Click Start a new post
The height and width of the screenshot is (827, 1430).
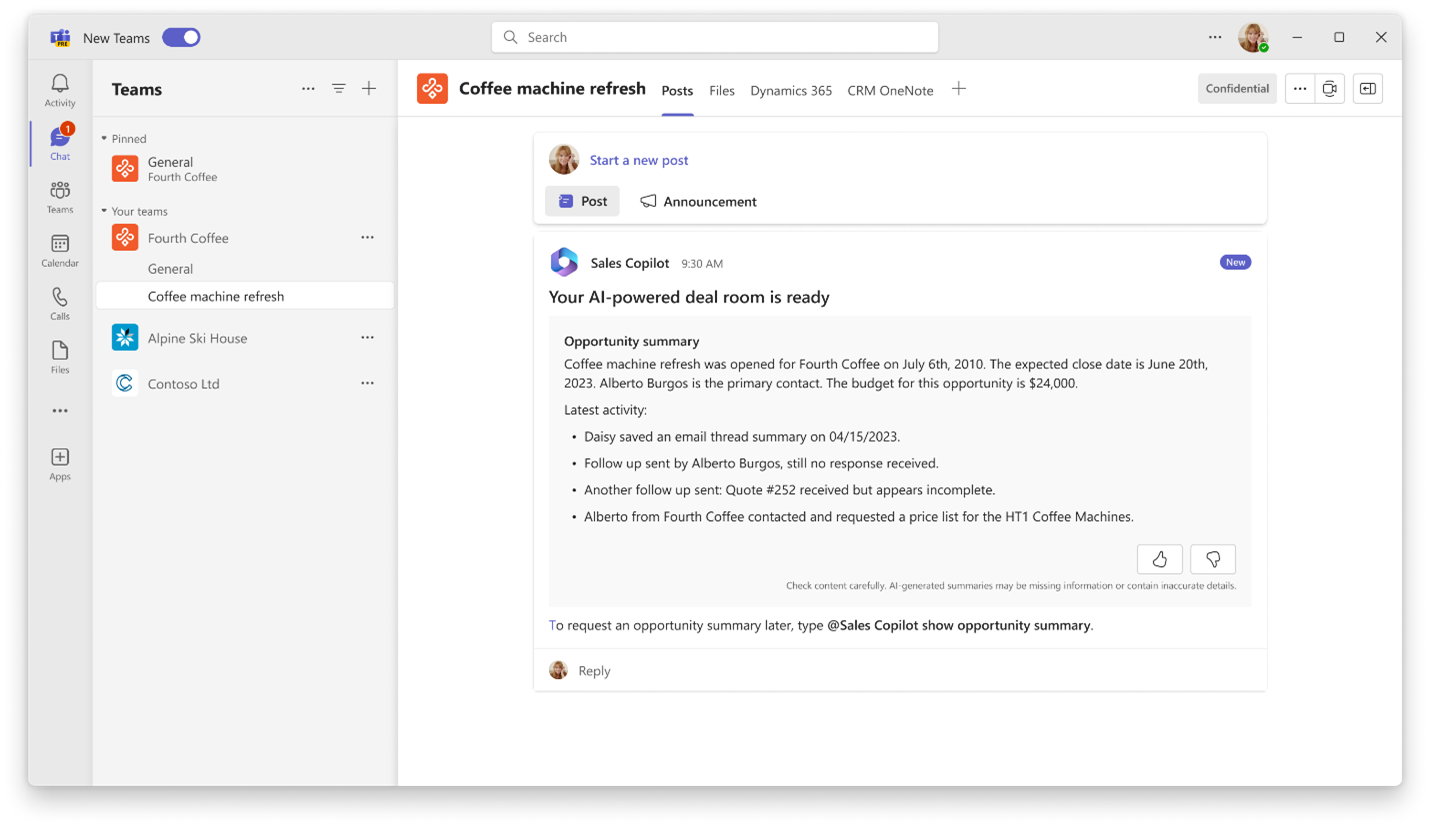coord(639,160)
